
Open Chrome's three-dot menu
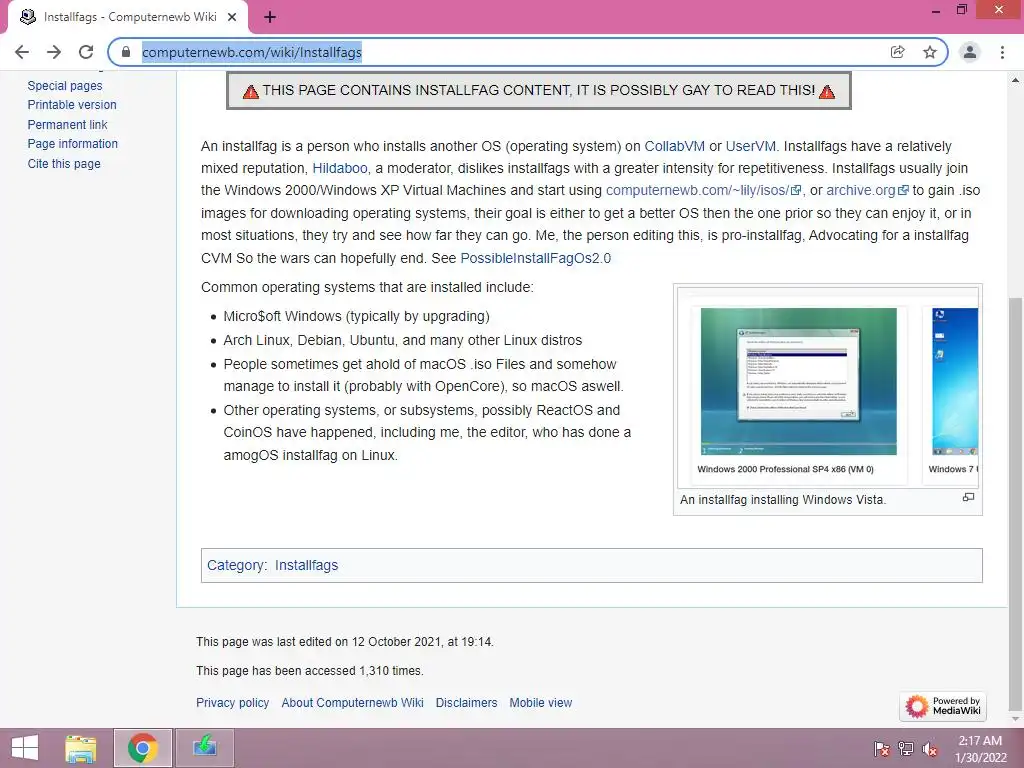[x=1002, y=52]
